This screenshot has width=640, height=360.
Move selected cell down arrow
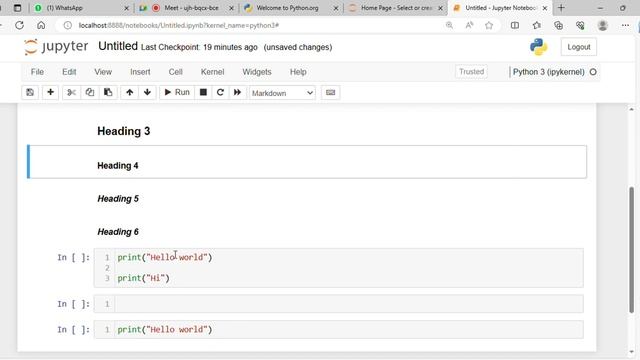(147, 92)
